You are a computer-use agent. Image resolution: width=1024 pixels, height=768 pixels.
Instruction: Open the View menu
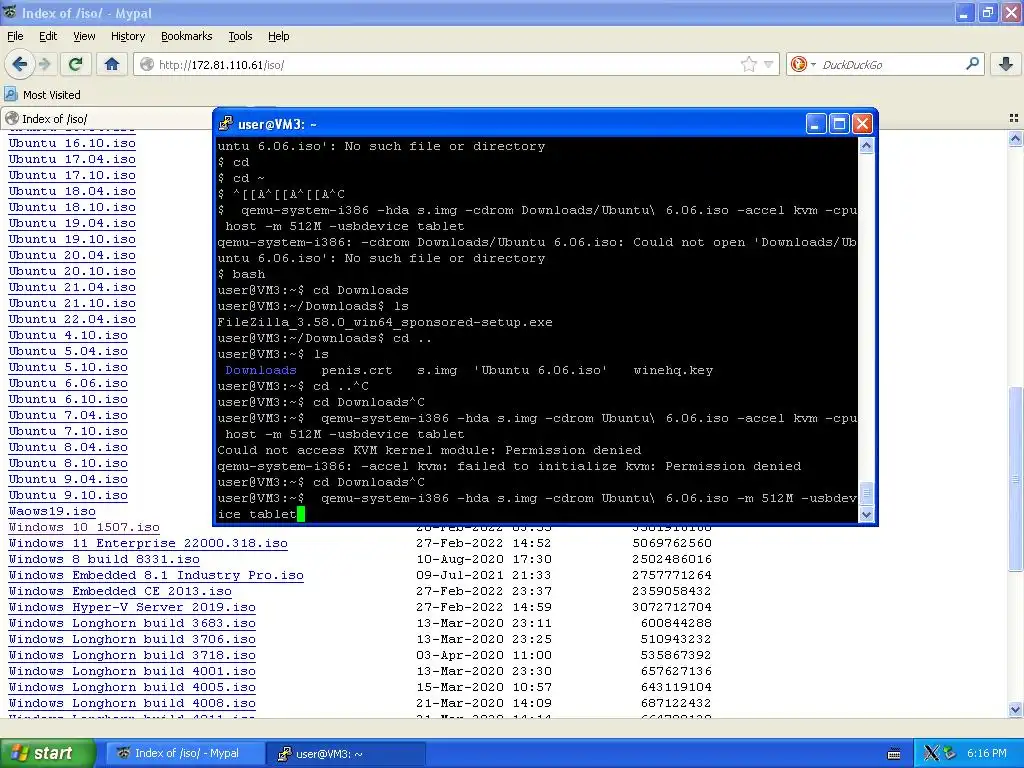coord(84,36)
